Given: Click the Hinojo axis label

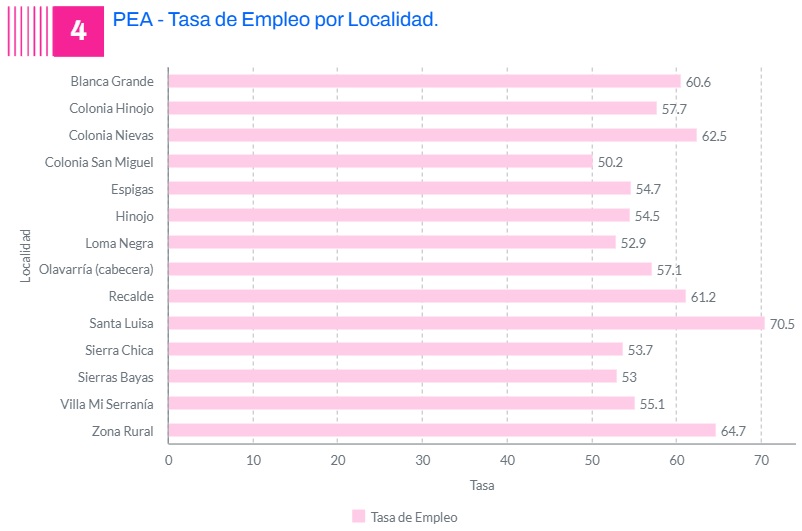Looking at the screenshot, I should coord(134,215).
